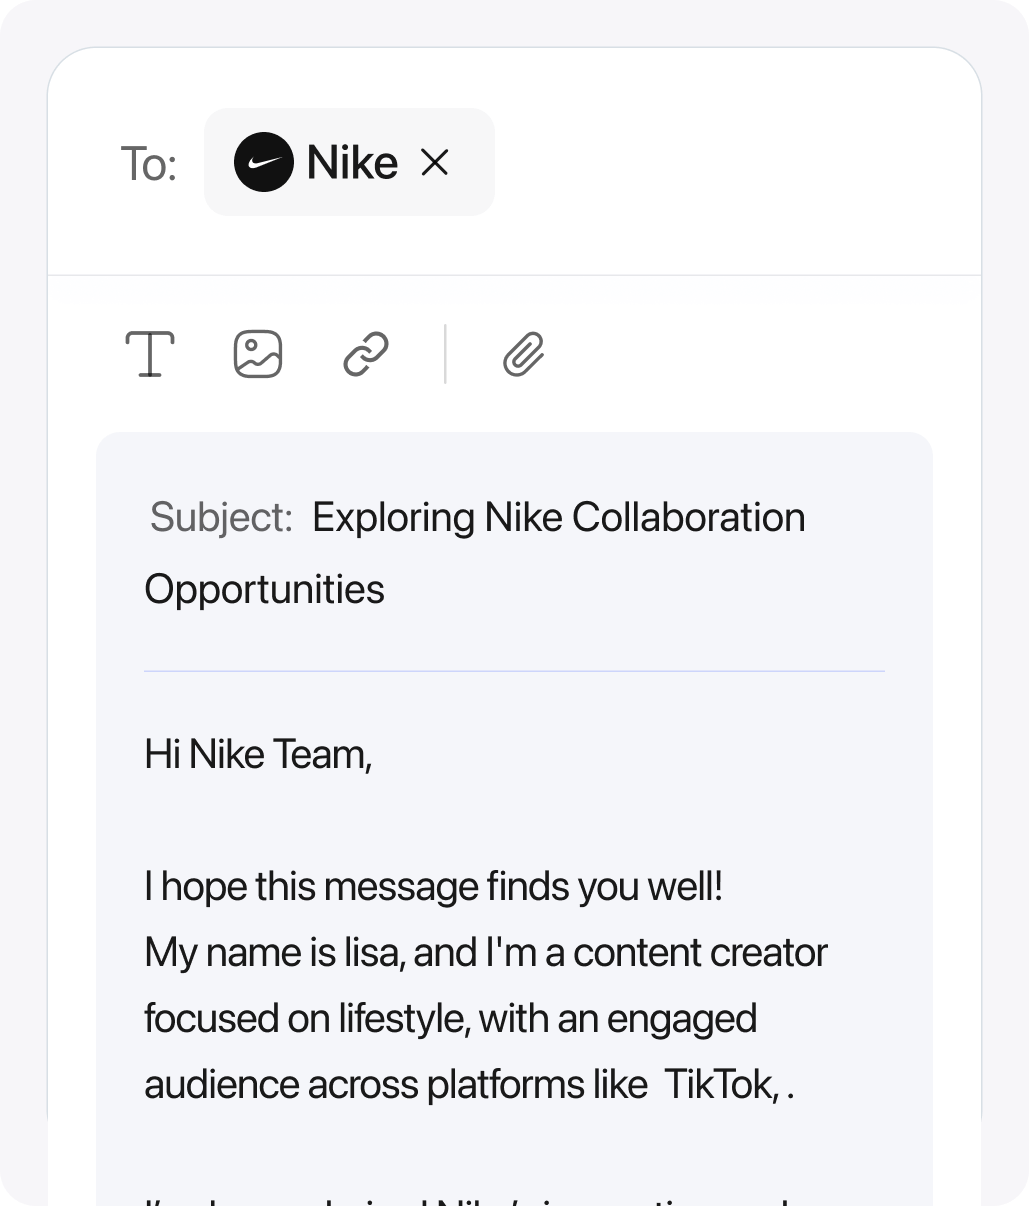The height and width of the screenshot is (1206, 1029).
Task: Place cursor on the "Hi Nike Team," greeting
Action: pyautogui.click(x=258, y=754)
